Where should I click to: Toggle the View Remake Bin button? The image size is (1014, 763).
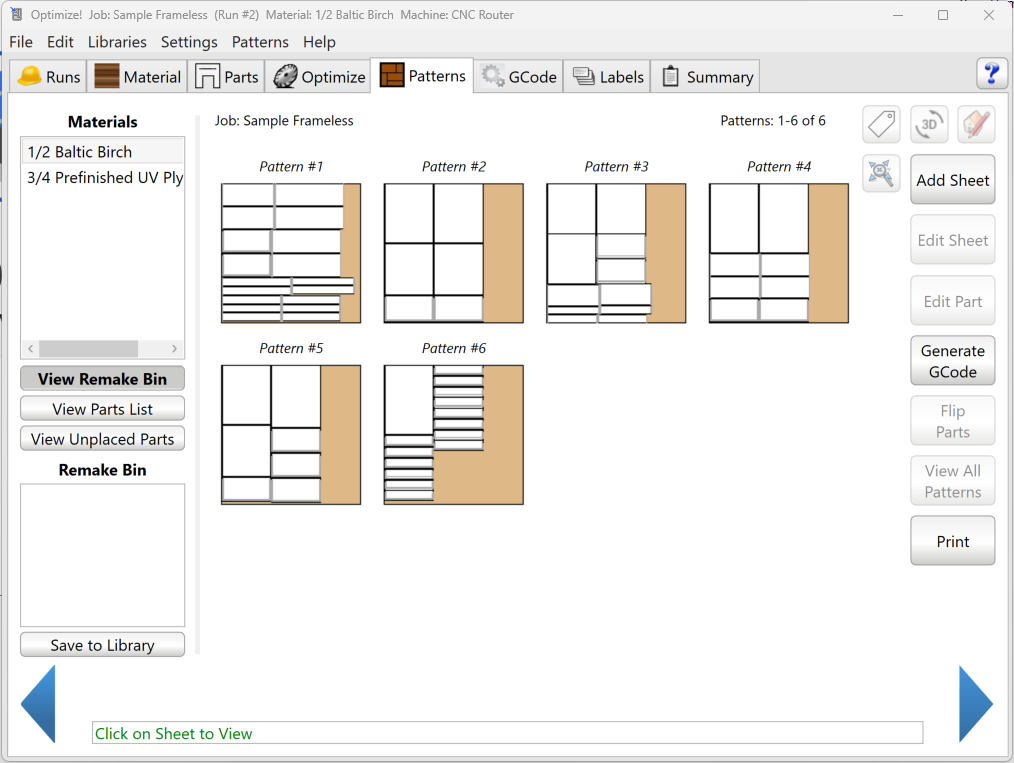[x=102, y=379]
